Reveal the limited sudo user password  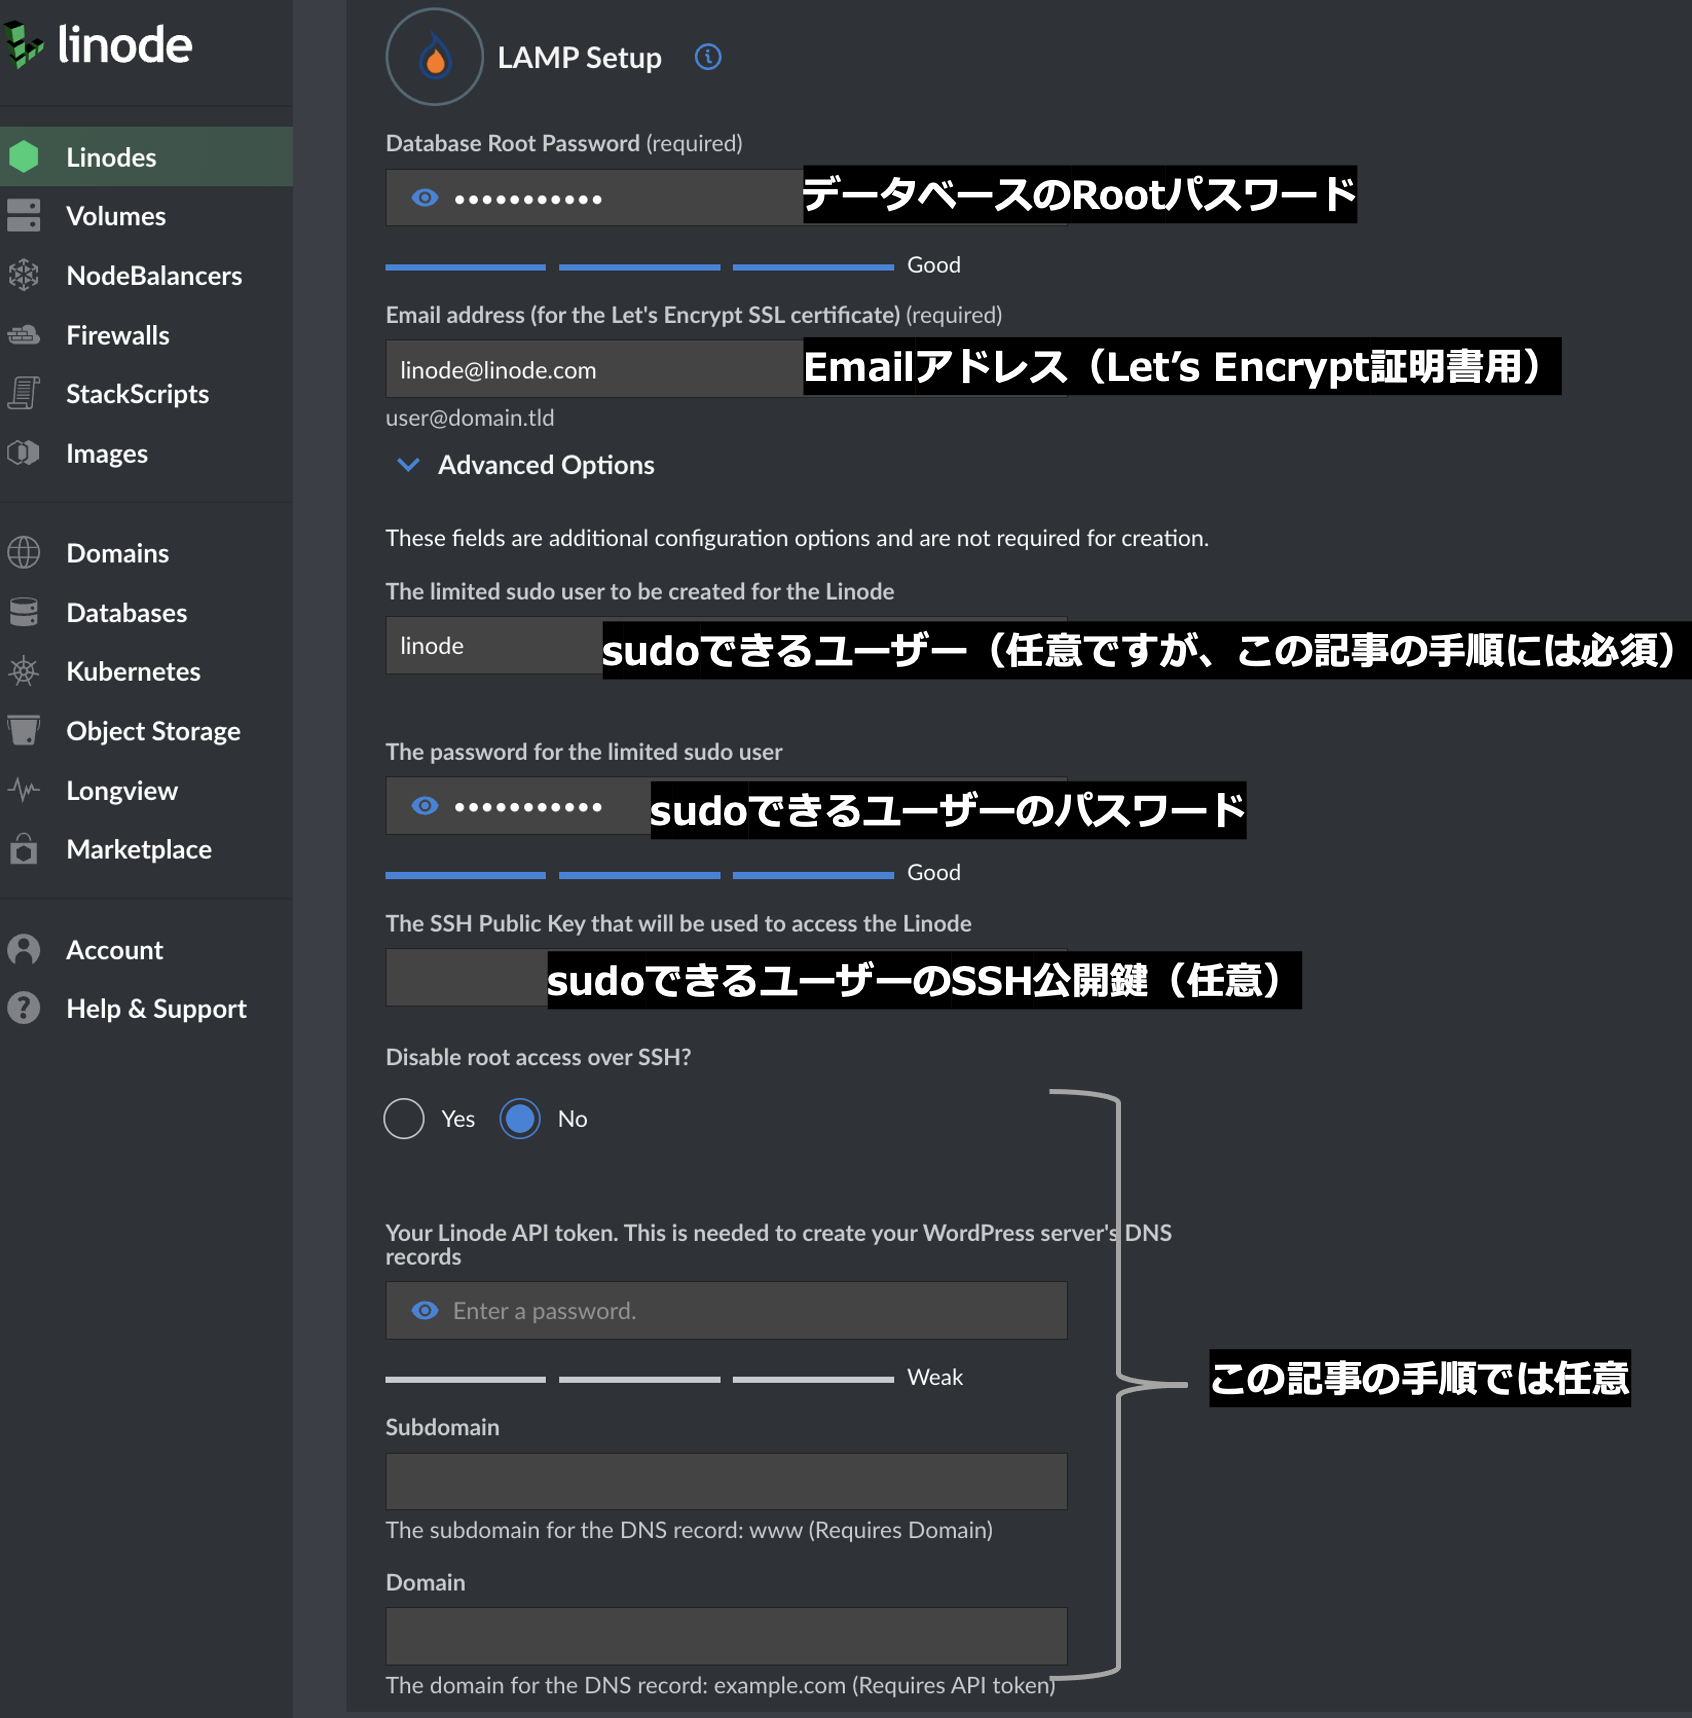click(x=425, y=806)
